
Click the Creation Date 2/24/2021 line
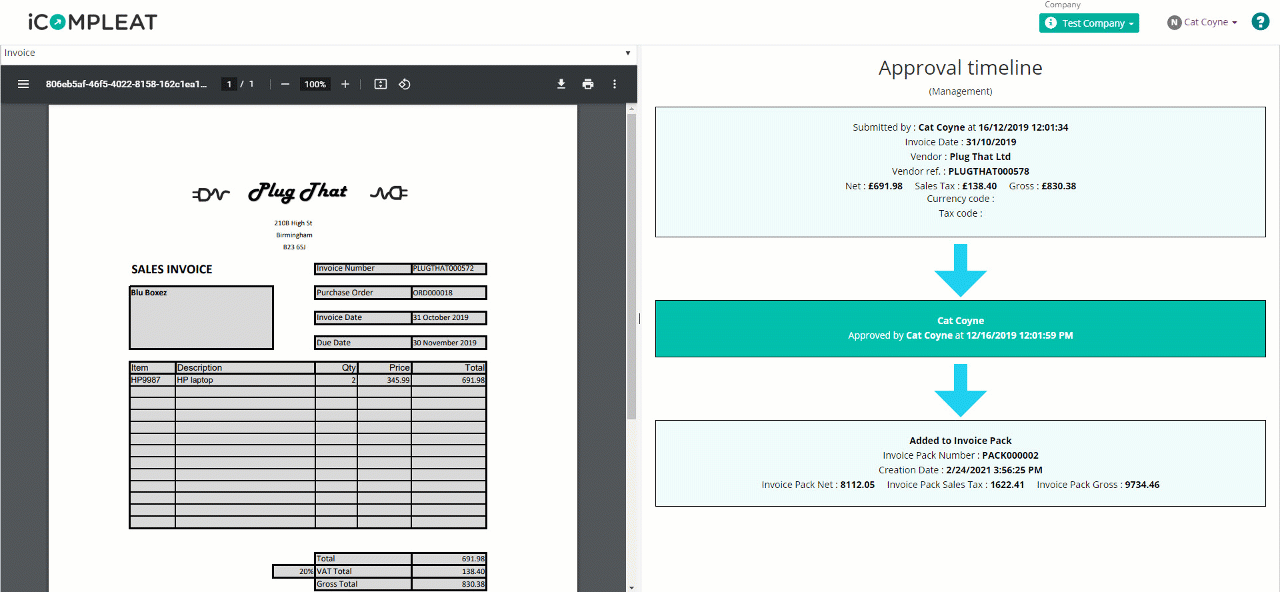pos(960,470)
